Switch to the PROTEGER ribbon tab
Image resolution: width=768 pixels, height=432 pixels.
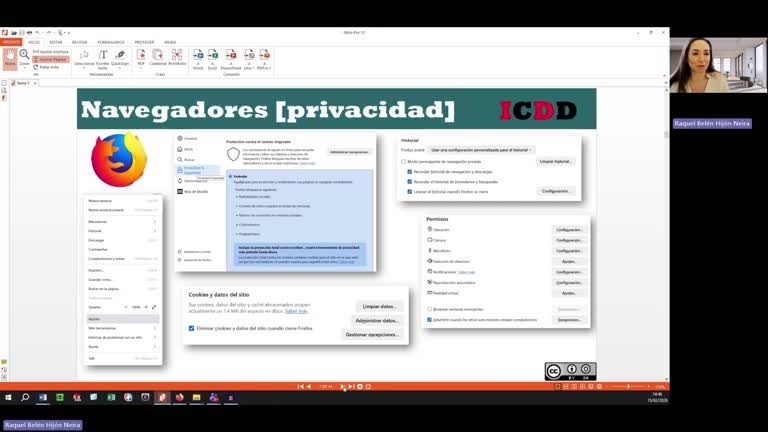click(x=144, y=43)
